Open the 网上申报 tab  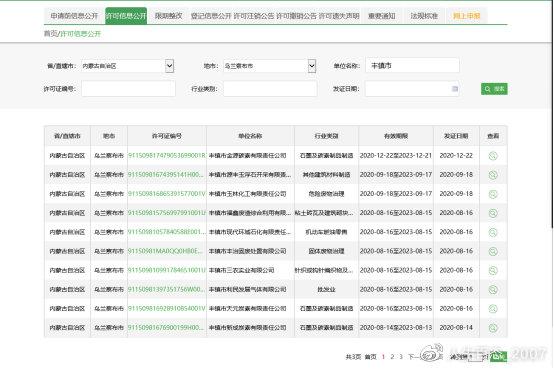tap(466, 16)
